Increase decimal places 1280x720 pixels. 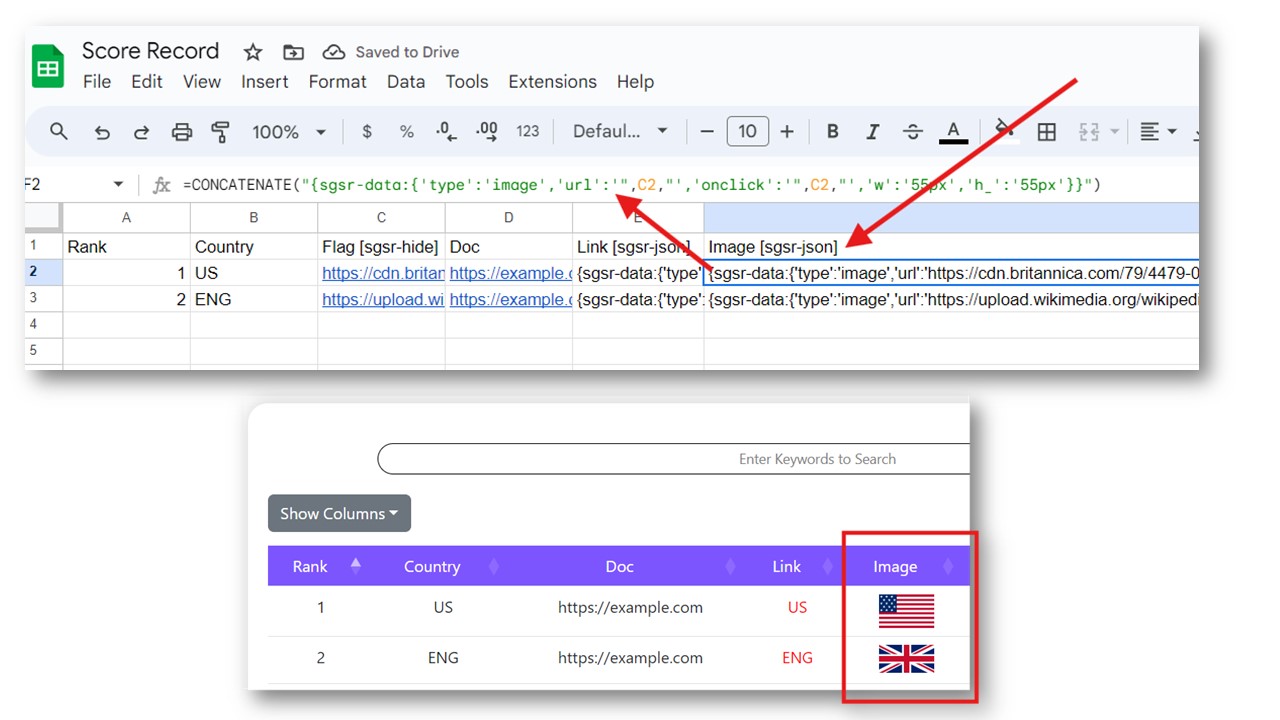click(x=487, y=132)
